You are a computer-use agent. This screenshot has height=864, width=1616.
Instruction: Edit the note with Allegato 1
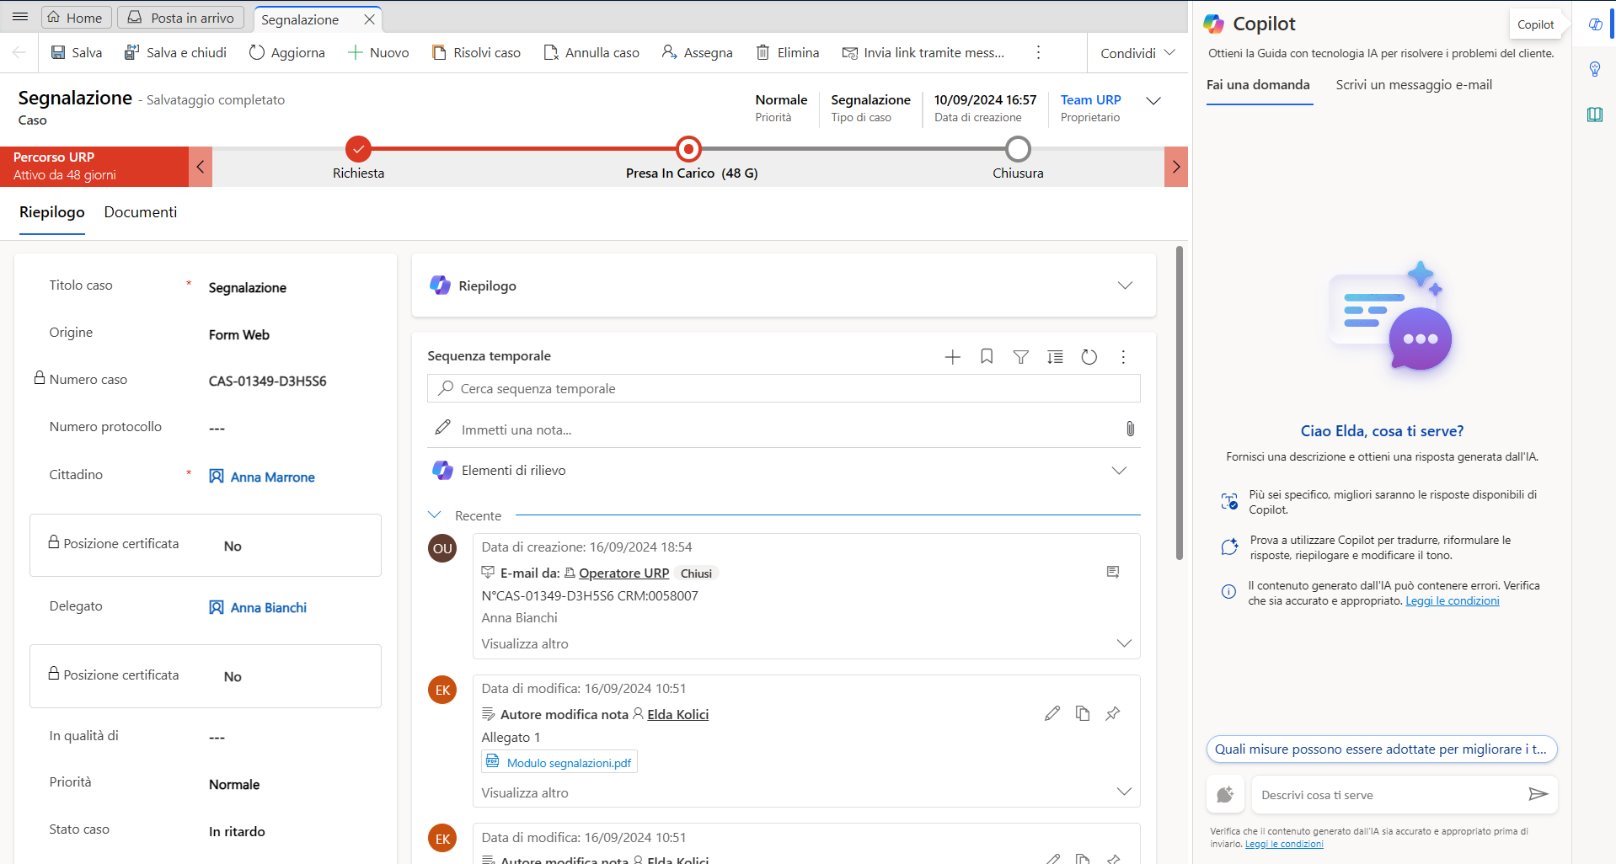tap(1052, 714)
